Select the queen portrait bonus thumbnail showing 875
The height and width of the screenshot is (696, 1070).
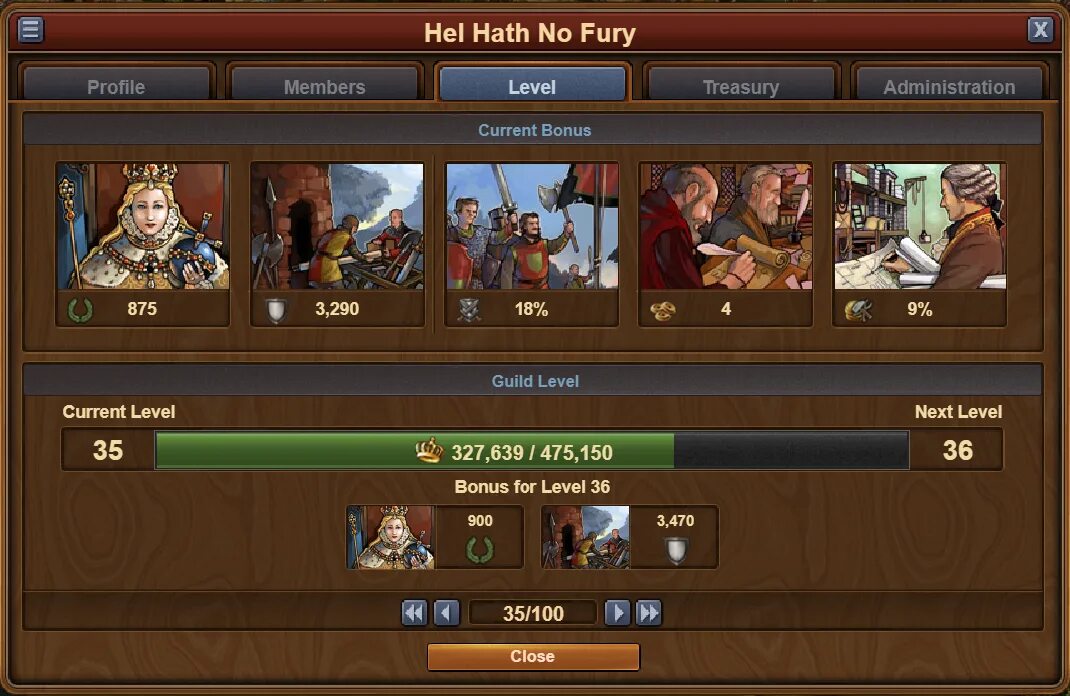(x=143, y=226)
